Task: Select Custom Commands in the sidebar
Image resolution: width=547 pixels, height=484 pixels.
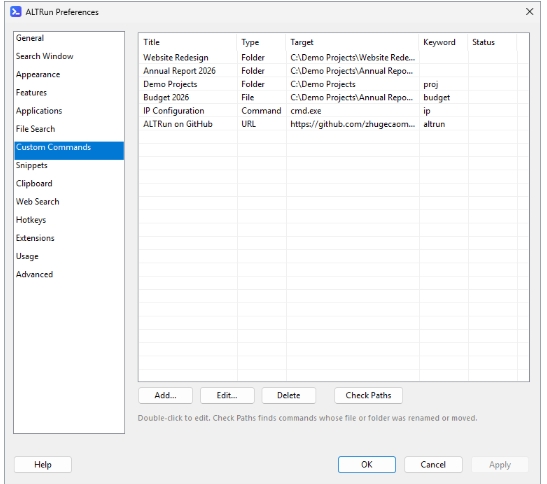Action: [x=69, y=150]
